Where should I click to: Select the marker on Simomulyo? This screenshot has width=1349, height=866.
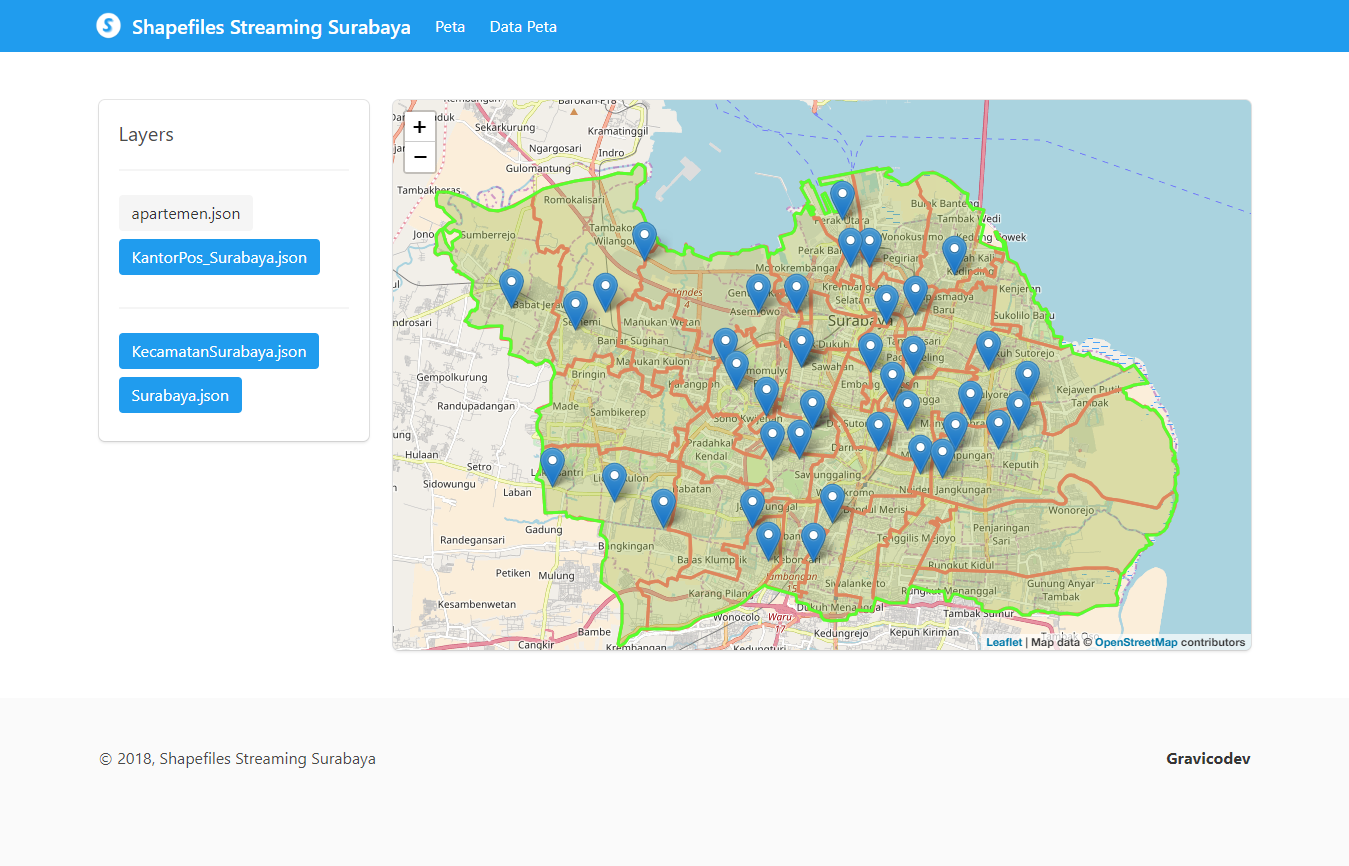[736, 371]
